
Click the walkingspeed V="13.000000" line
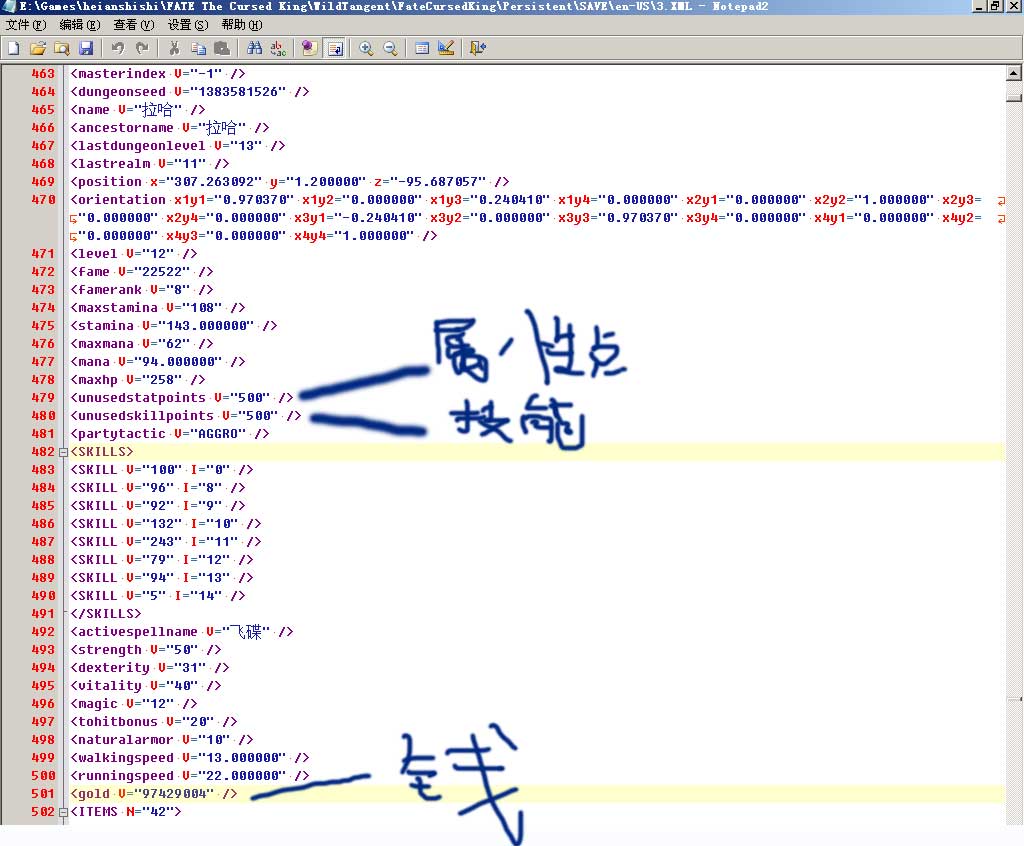pos(189,758)
